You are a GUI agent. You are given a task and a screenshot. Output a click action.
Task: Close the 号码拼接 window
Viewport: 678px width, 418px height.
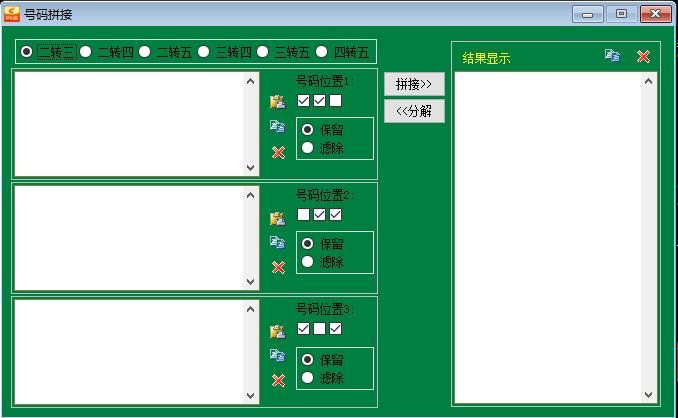pos(656,14)
